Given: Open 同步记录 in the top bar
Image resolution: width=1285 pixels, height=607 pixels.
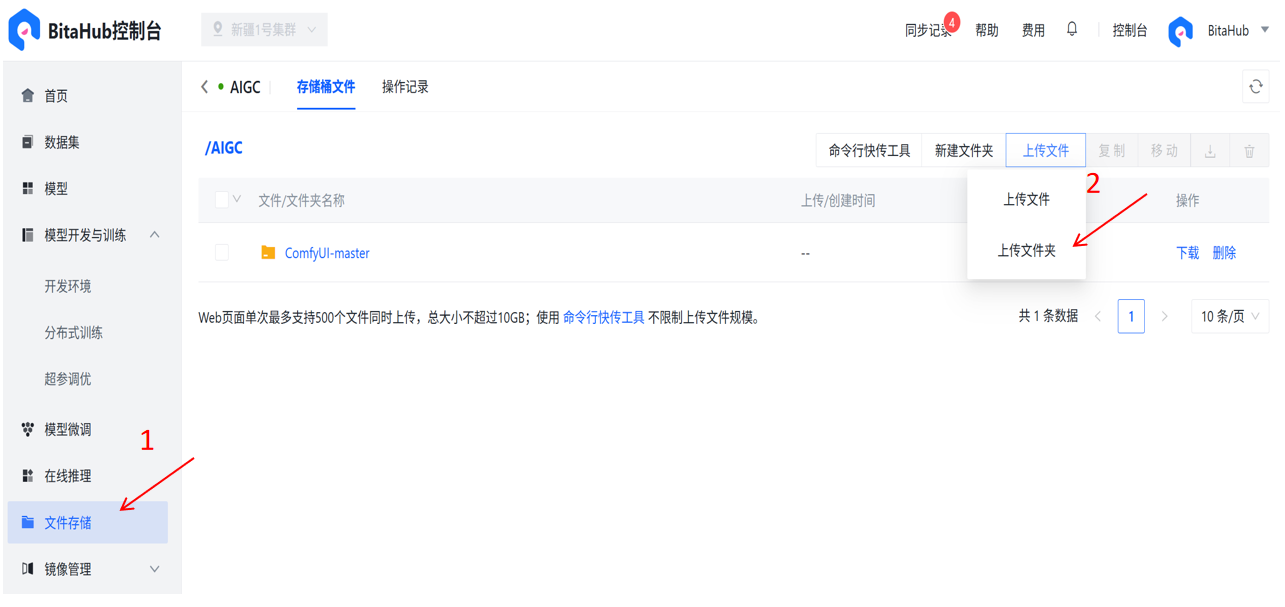Looking at the screenshot, I should (x=928, y=31).
